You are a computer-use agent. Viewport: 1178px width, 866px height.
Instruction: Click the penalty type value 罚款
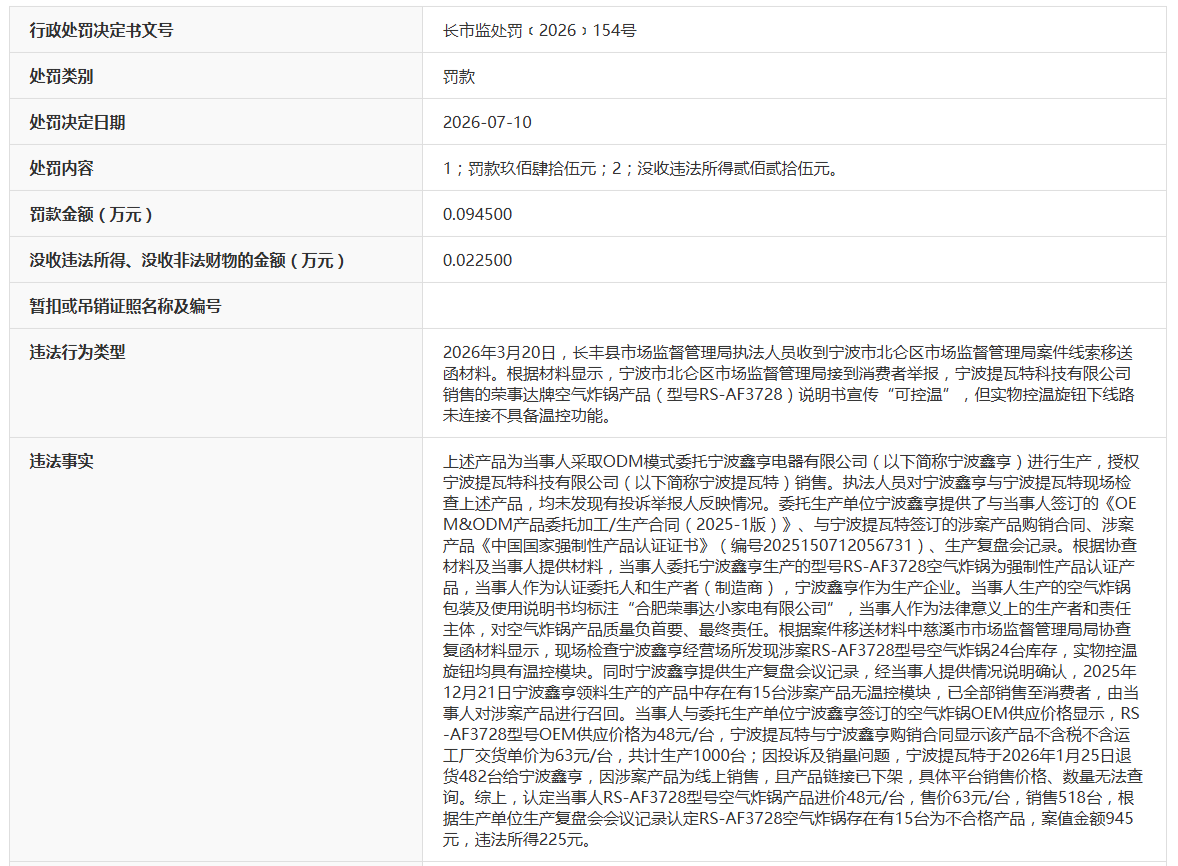pyautogui.click(x=459, y=77)
